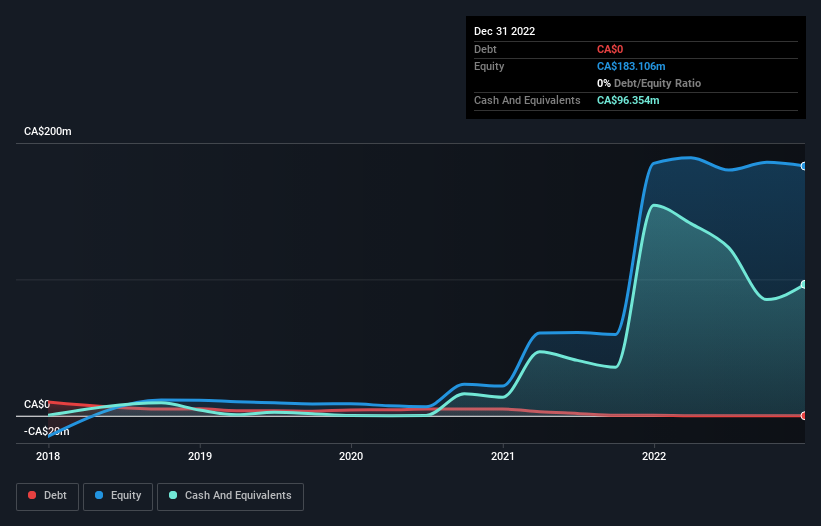
Task: Click the CA$0 y-axis label
Action: (37, 405)
